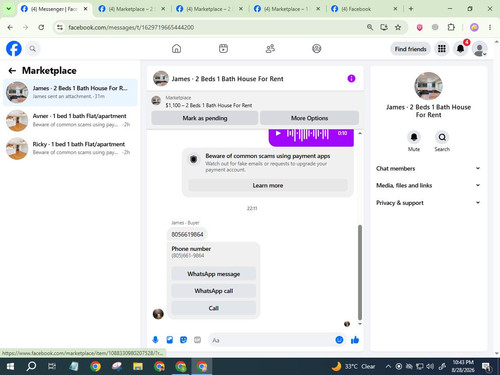Switch to the second Marketplace browser tab

coord(132,9)
